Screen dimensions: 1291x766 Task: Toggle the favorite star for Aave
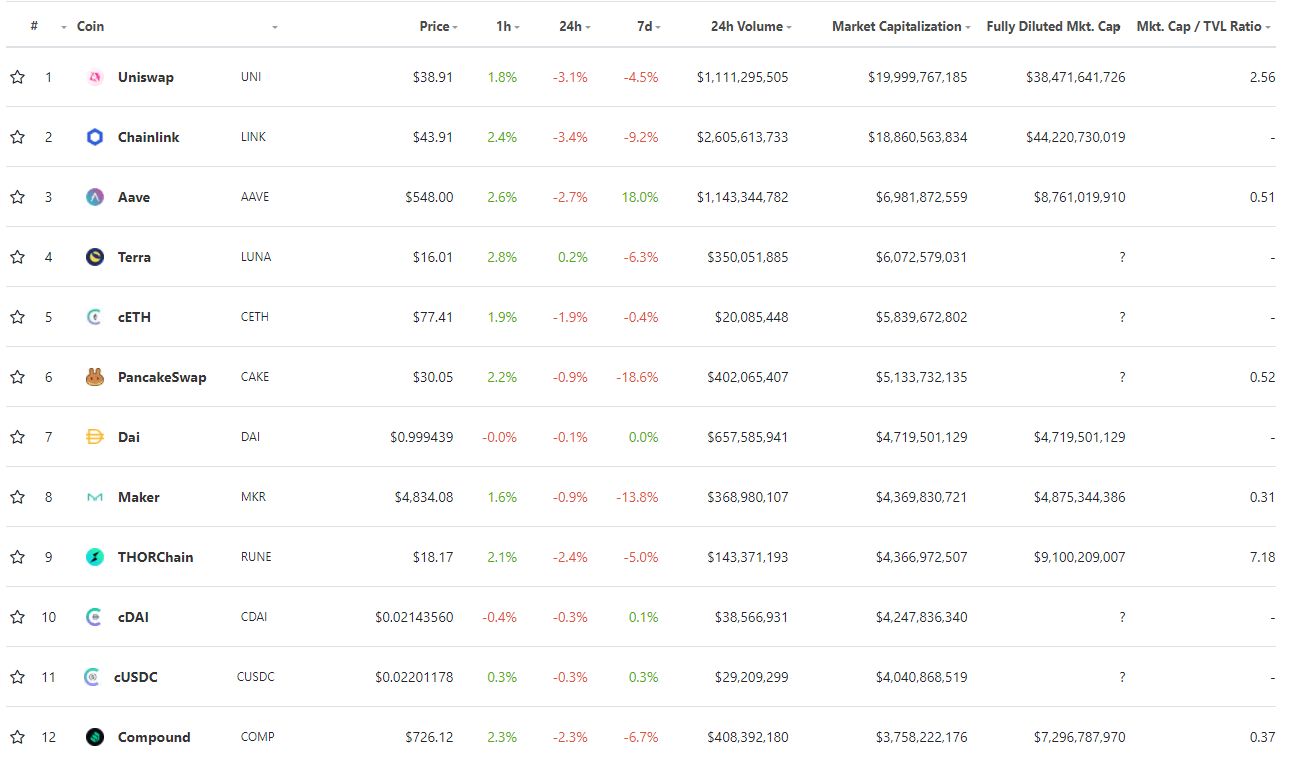tap(17, 197)
